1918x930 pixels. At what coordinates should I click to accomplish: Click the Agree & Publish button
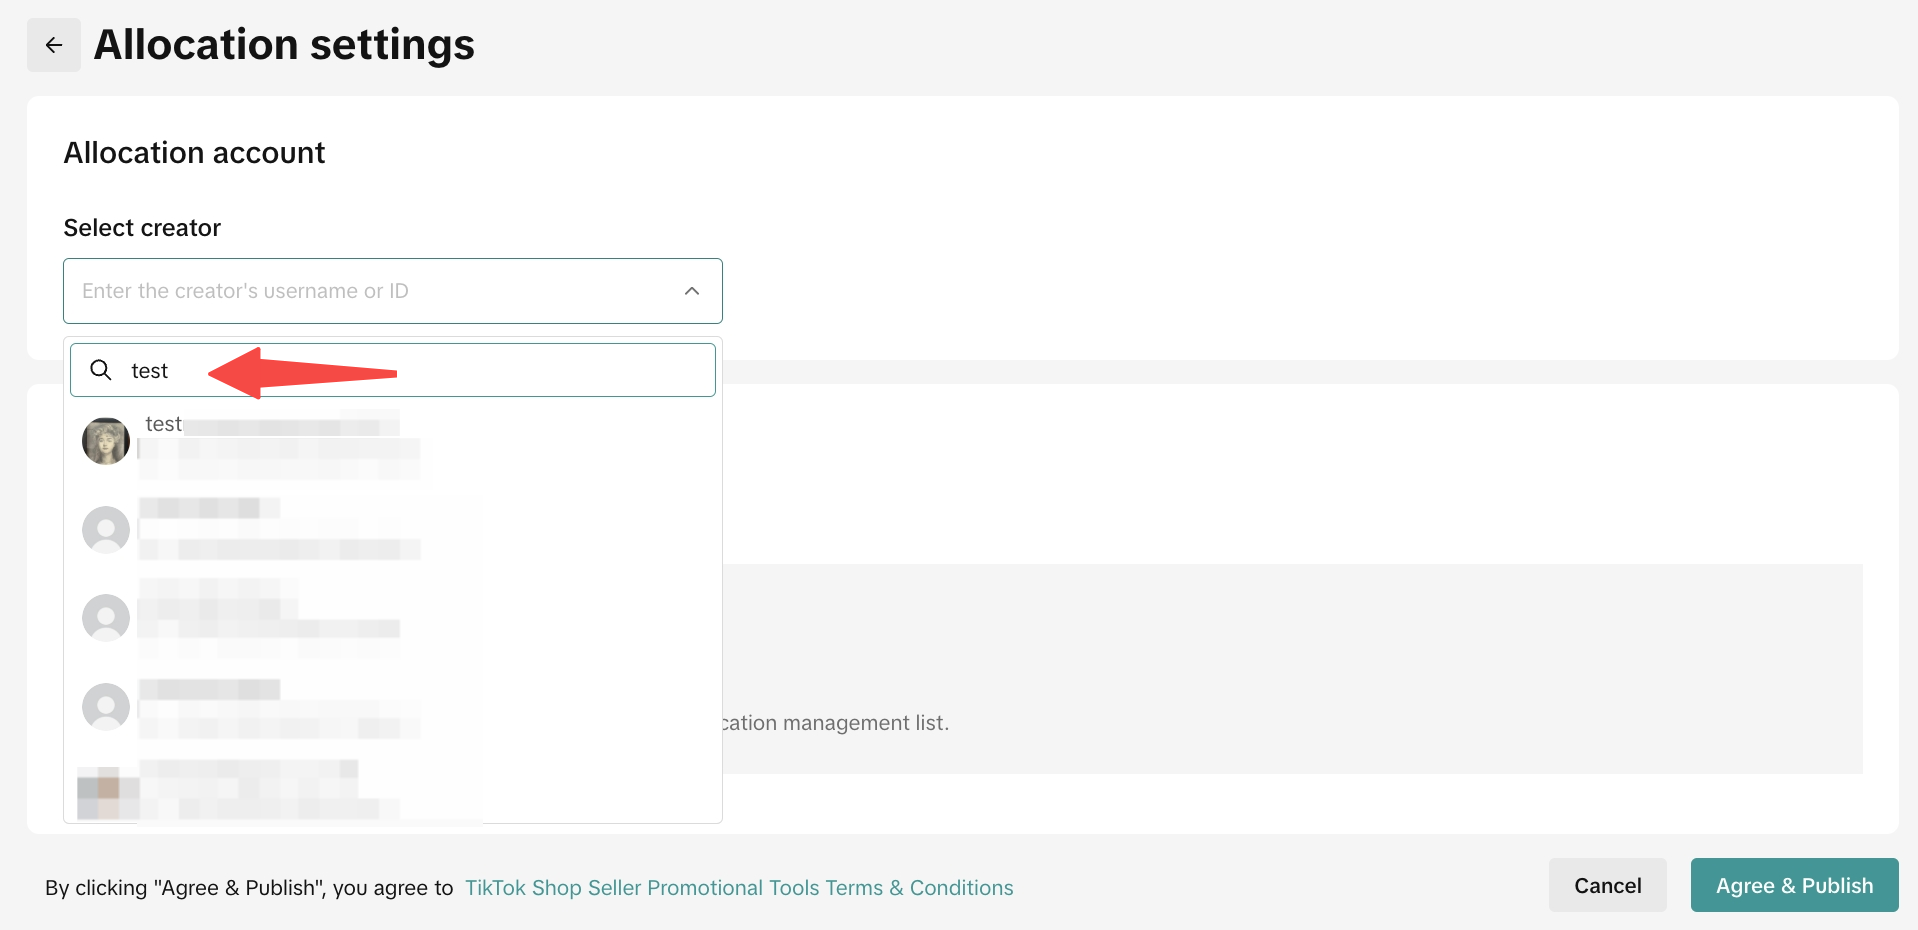[1794, 885]
